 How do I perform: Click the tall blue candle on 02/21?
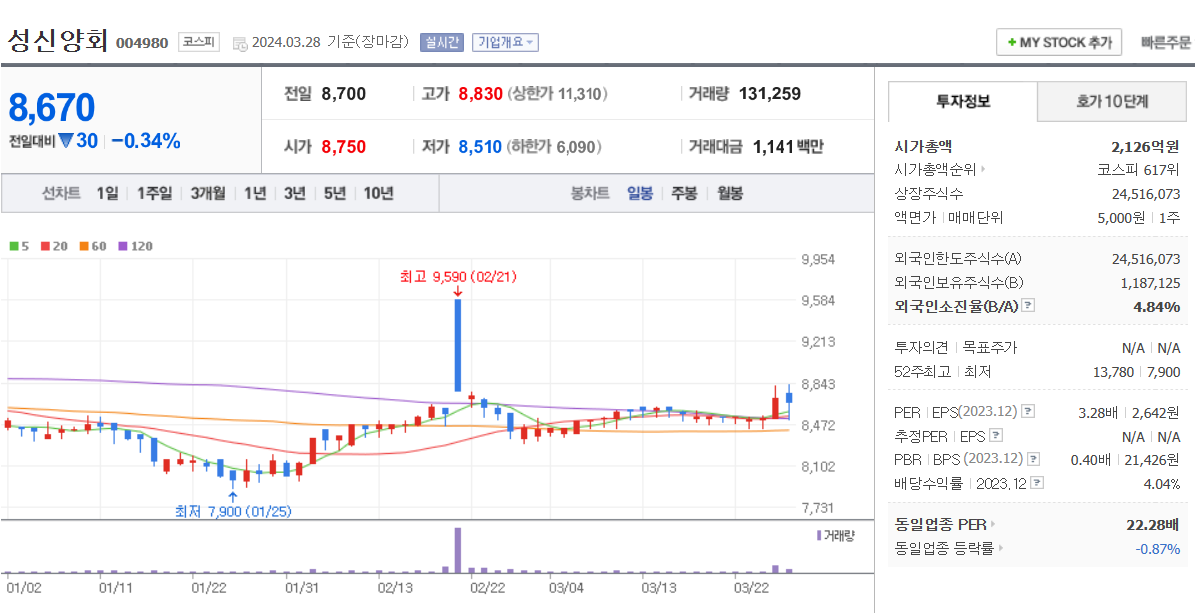coord(458,345)
